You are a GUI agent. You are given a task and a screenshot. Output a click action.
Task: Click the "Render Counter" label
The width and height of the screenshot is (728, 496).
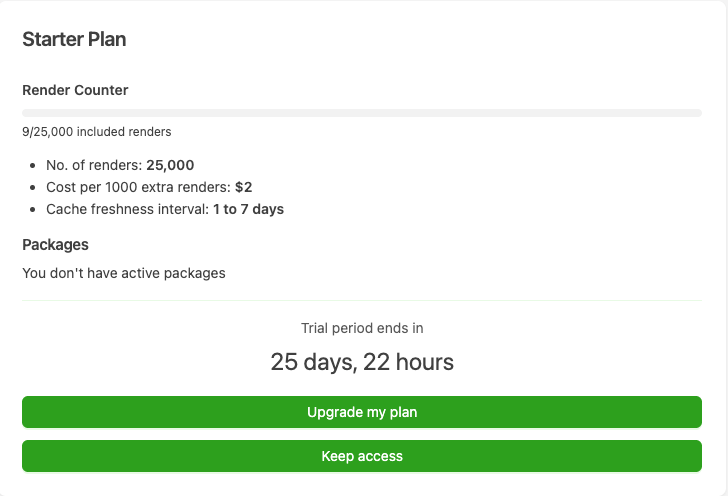pyautogui.click(x=75, y=90)
